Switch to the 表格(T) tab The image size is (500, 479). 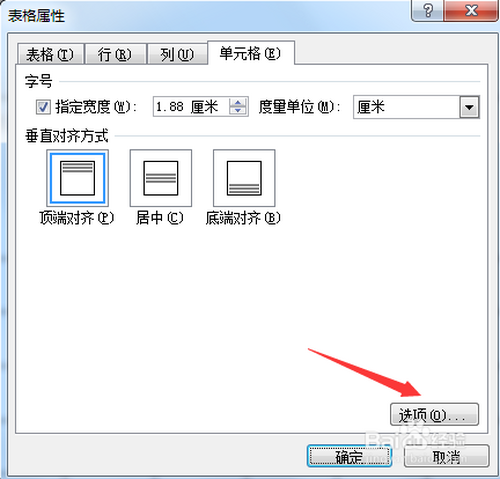tap(50, 54)
